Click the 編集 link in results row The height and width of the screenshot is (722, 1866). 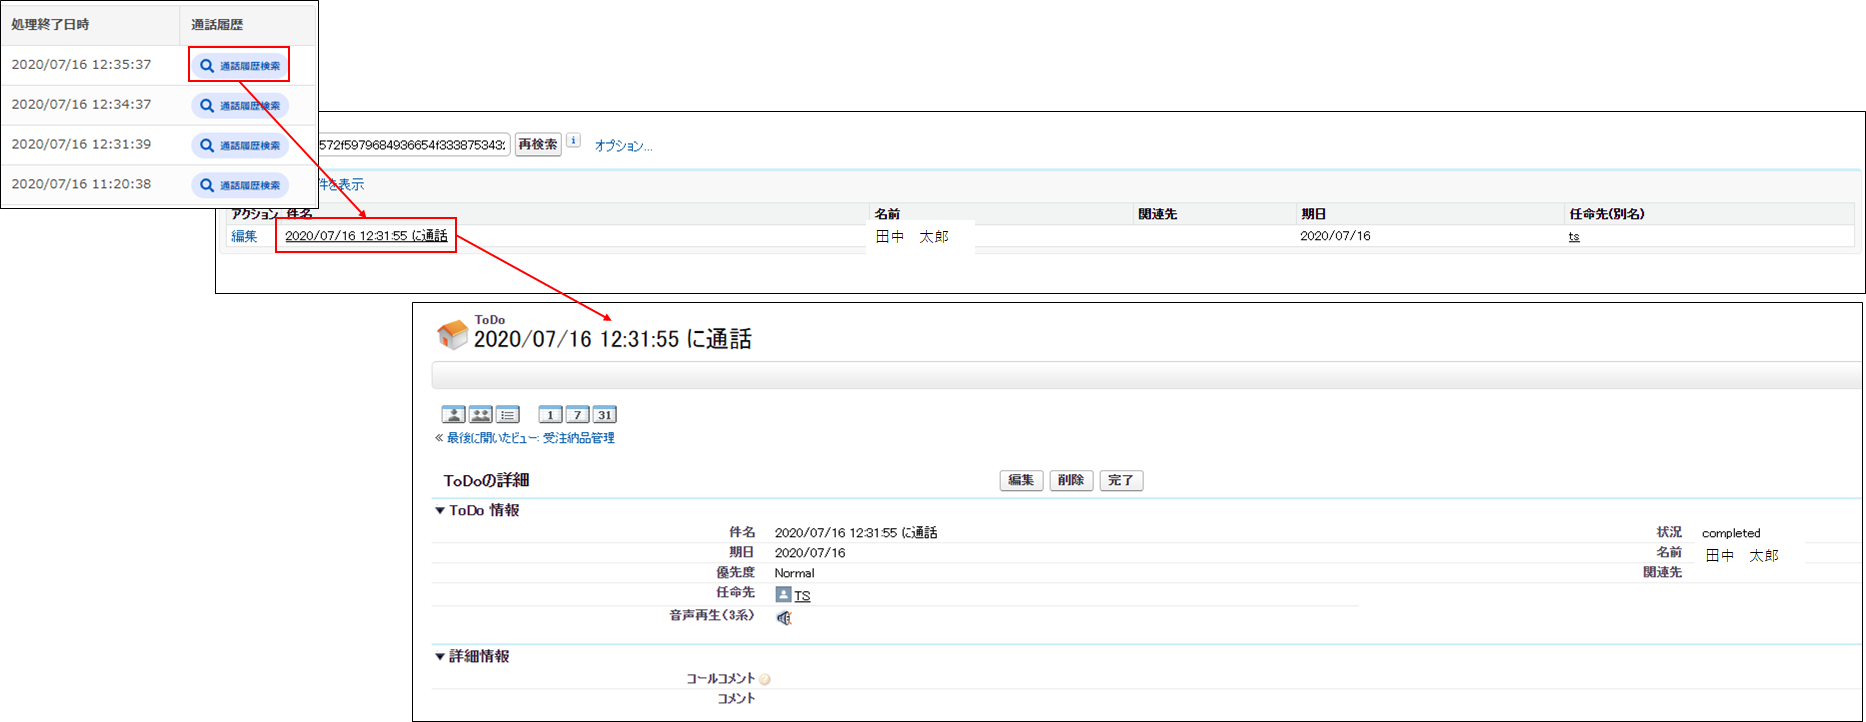244,236
